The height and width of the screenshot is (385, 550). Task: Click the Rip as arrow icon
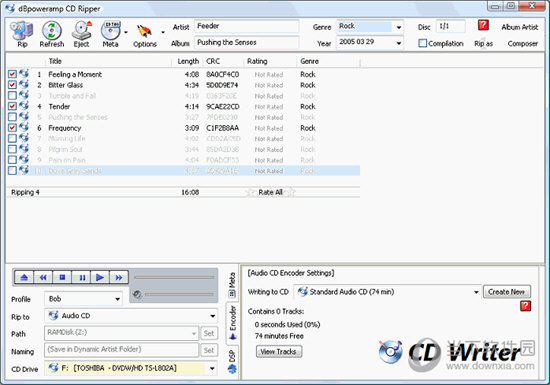[483, 43]
